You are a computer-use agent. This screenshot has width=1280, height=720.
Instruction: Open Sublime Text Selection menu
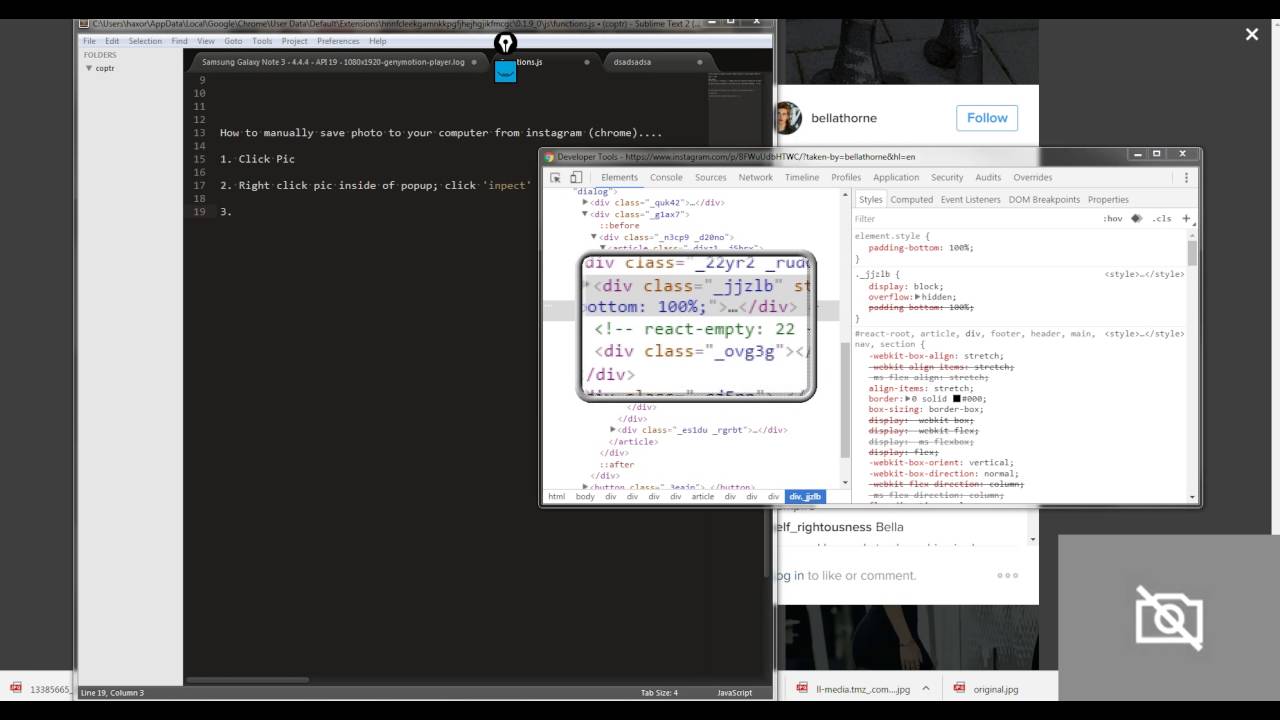(x=145, y=41)
